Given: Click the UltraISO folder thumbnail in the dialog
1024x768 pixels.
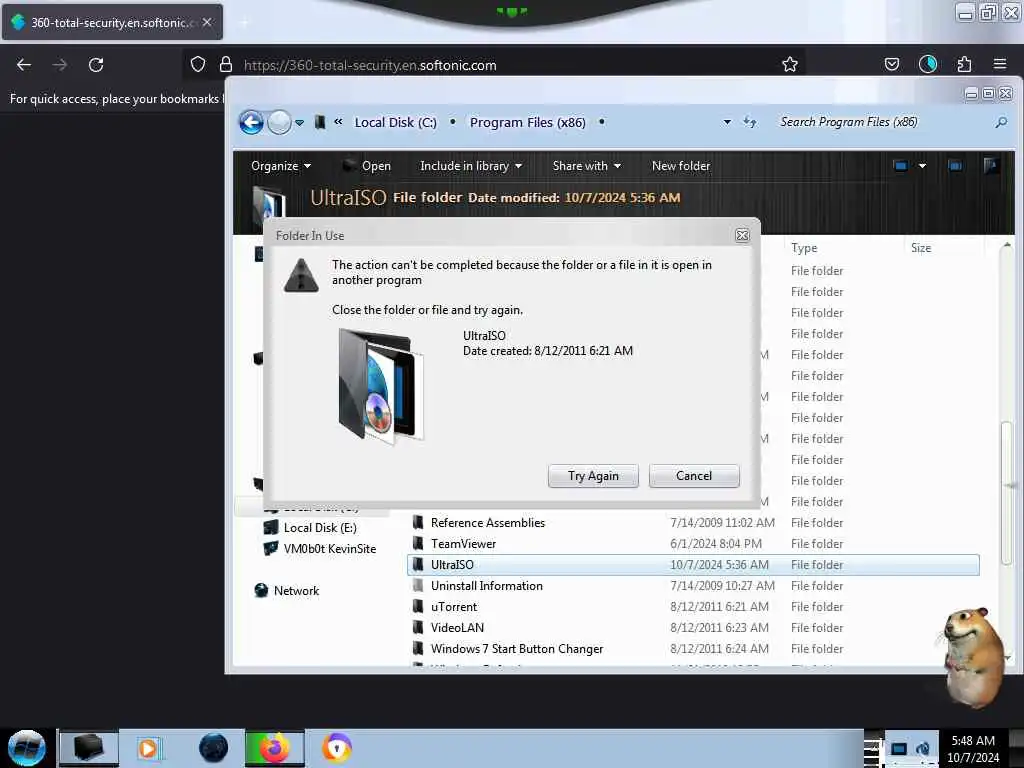Looking at the screenshot, I should point(381,386).
